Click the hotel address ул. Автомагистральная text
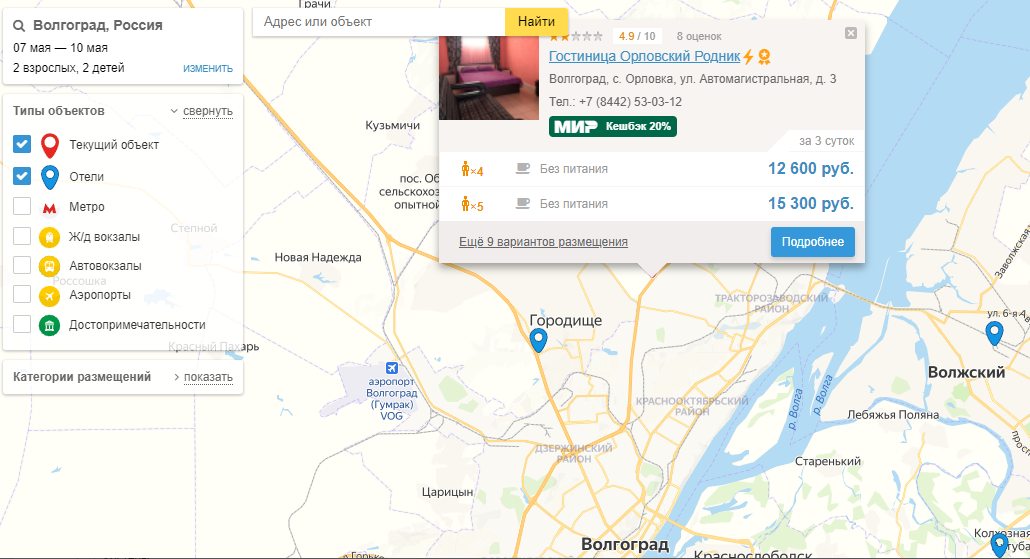The height and width of the screenshot is (559, 1030). pyautogui.click(x=692, y=79)
